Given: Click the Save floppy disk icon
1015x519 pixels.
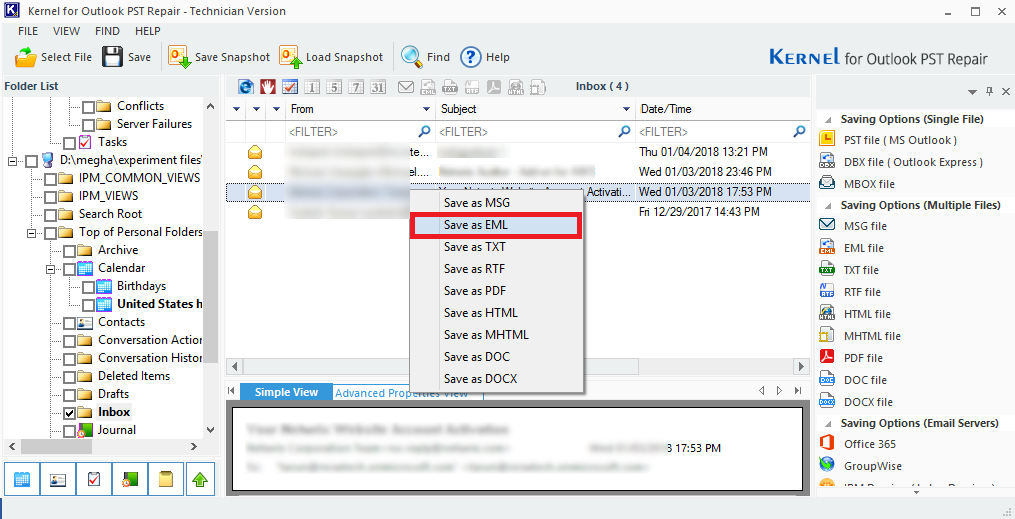Looking at the screenshot, I should 113,57.
